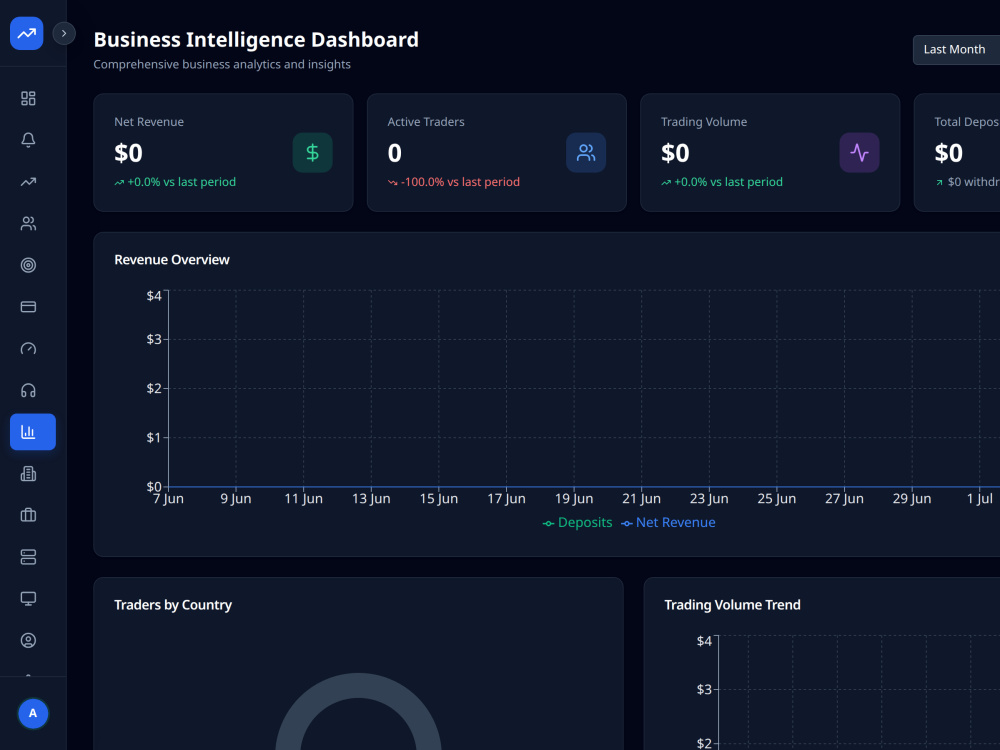Open notifications bell icon in sidebar

pos(28,140)
